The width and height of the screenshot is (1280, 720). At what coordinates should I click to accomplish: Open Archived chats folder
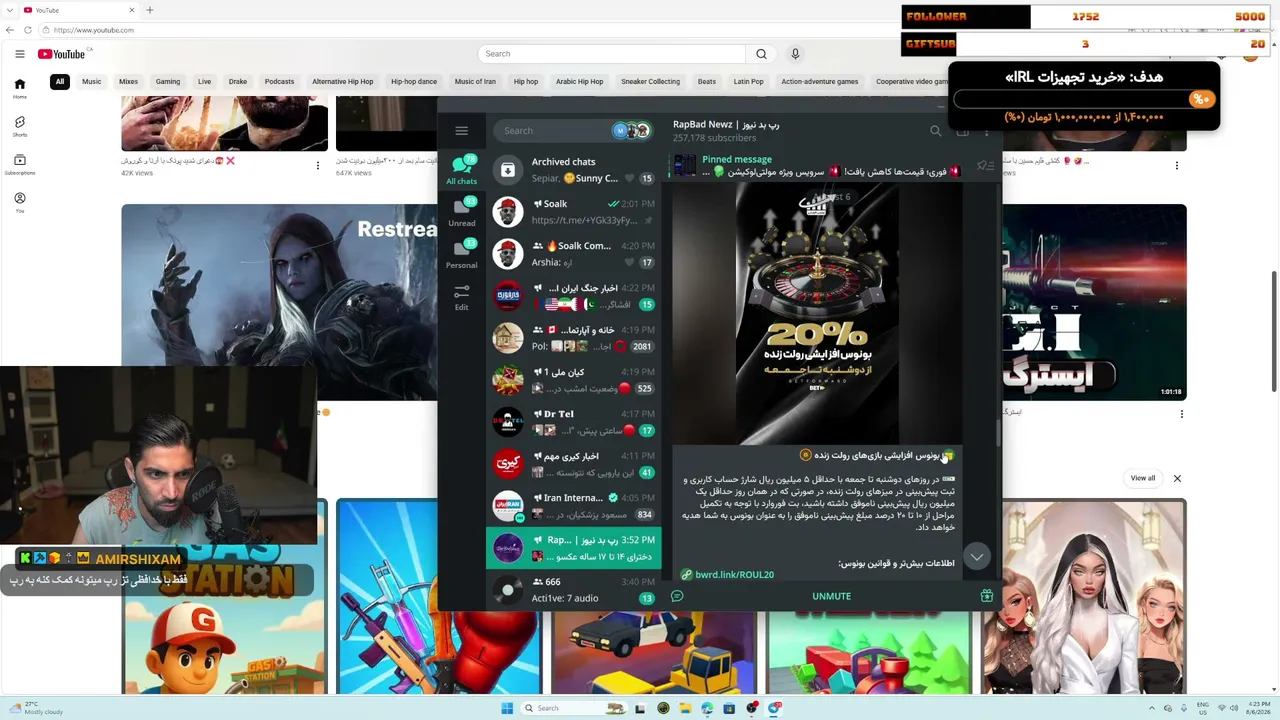coord(573,170)
